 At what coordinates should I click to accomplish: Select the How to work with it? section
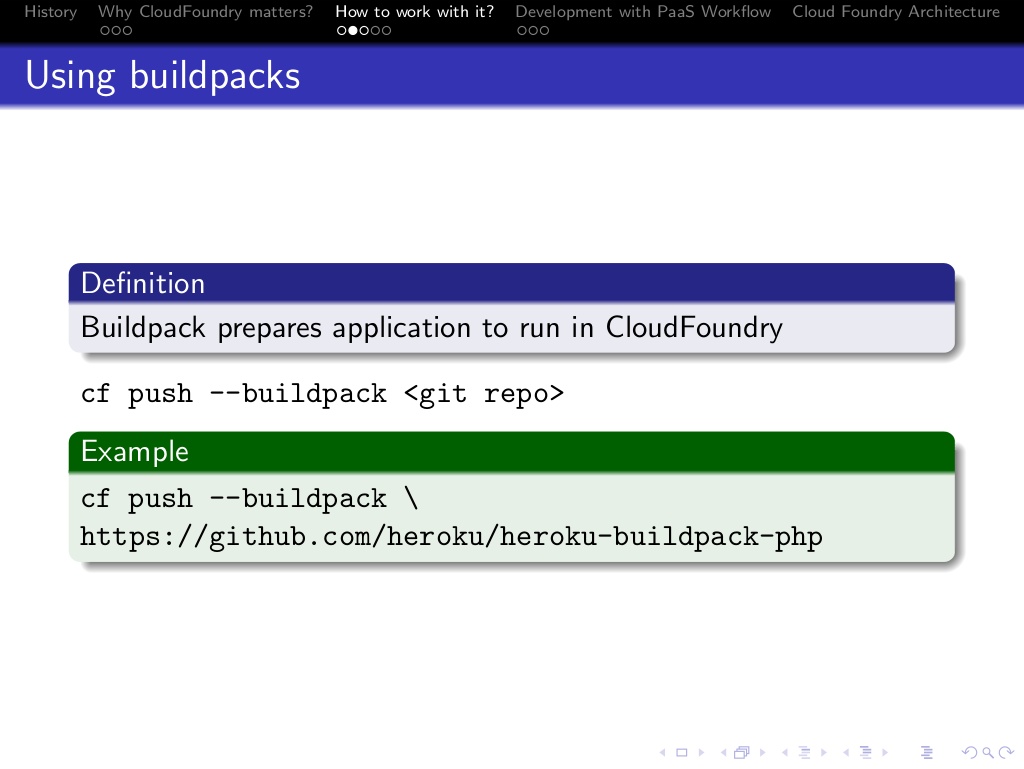(x=415, y=12)
